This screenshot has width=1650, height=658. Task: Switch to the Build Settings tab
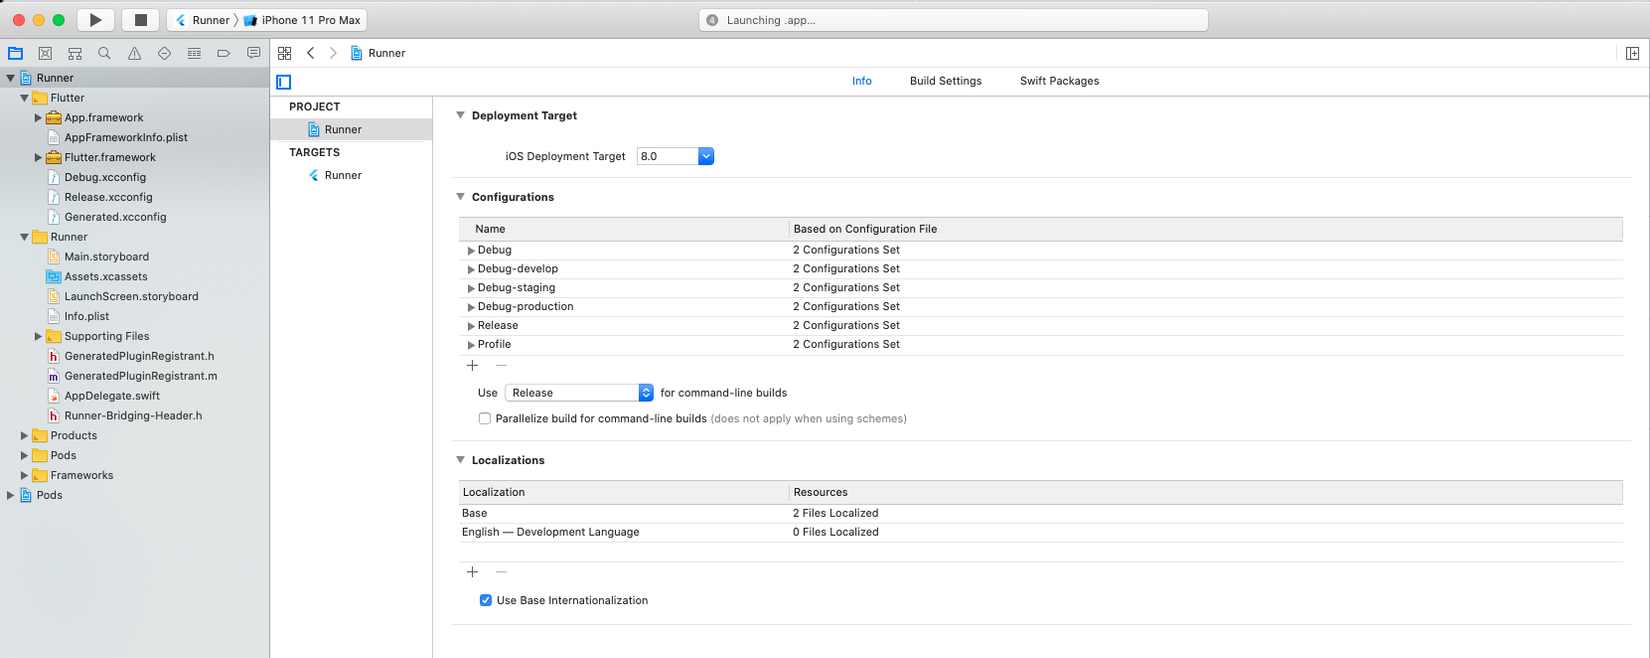(945, 81)
